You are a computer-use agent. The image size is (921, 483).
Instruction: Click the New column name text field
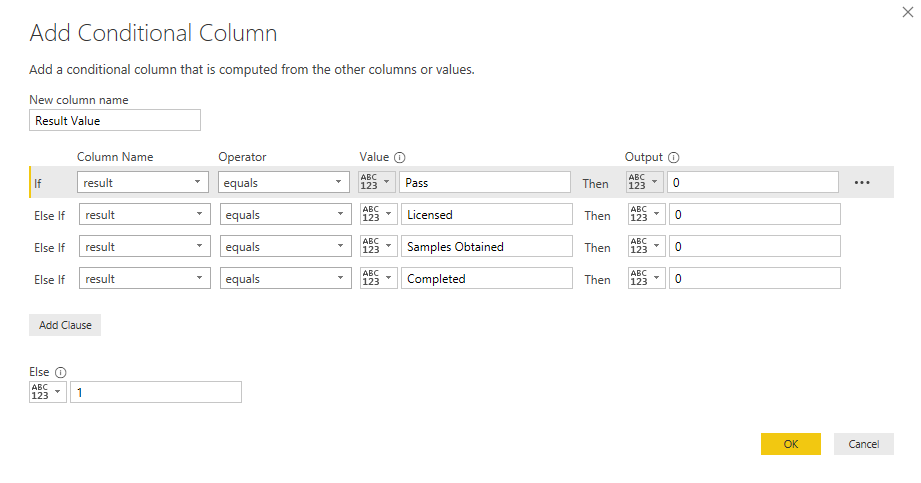115,121
